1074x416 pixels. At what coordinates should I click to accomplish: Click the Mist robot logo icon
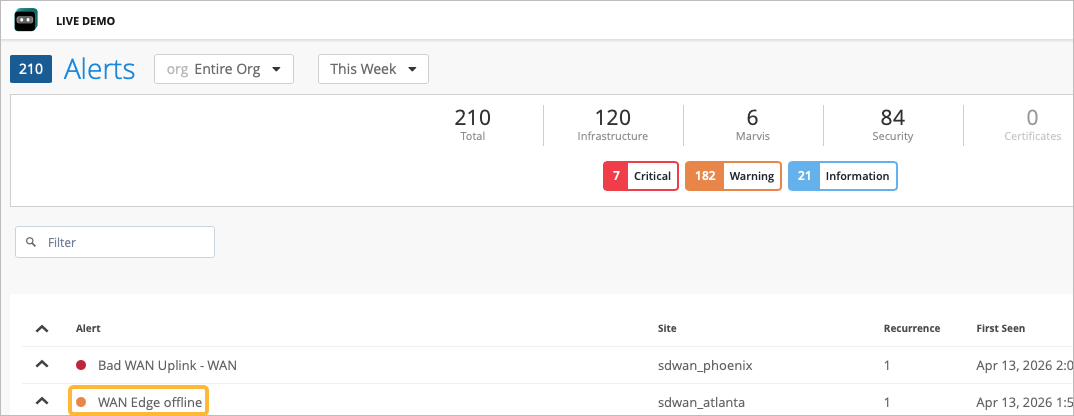point(27,19)
